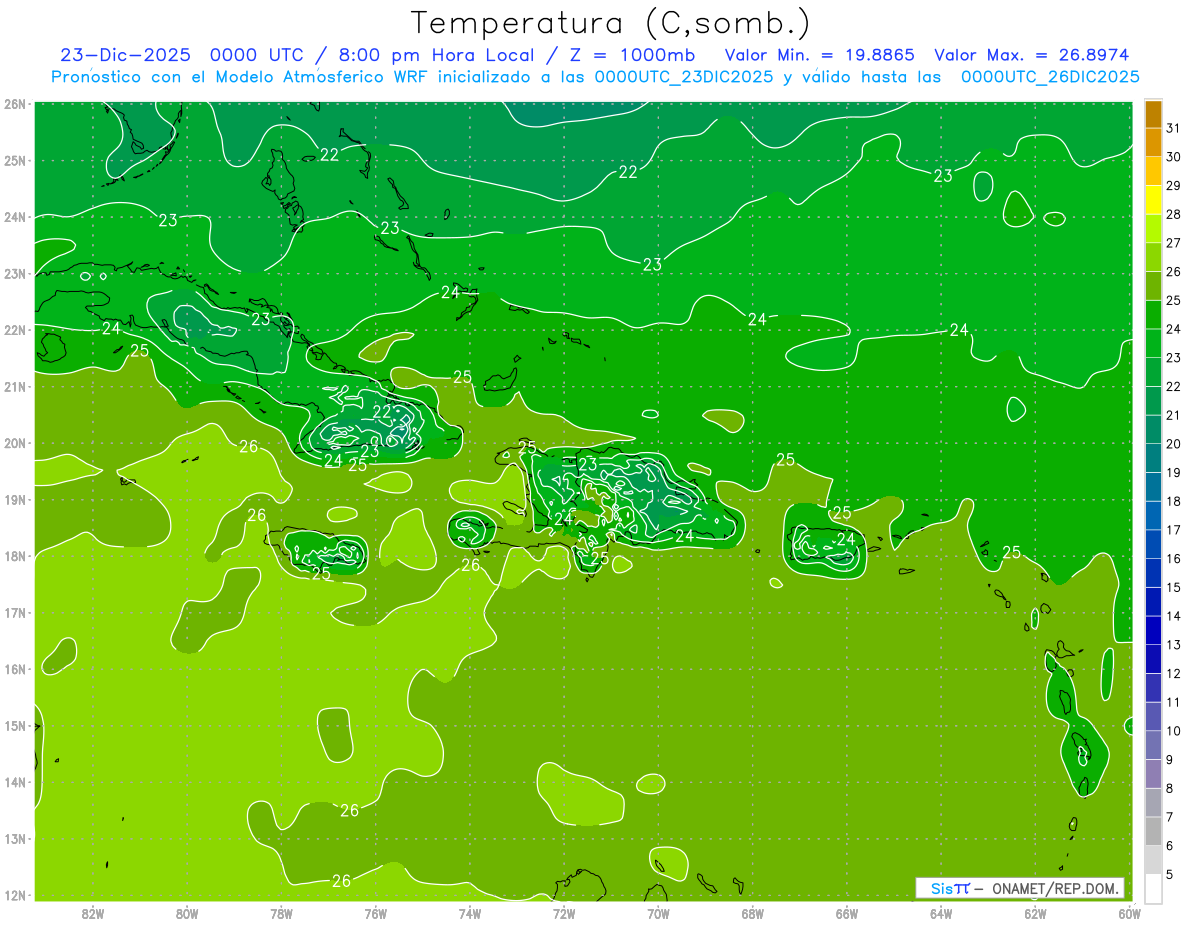
Task: Click the 12N latitude axis label
Action: pos(15,895)
